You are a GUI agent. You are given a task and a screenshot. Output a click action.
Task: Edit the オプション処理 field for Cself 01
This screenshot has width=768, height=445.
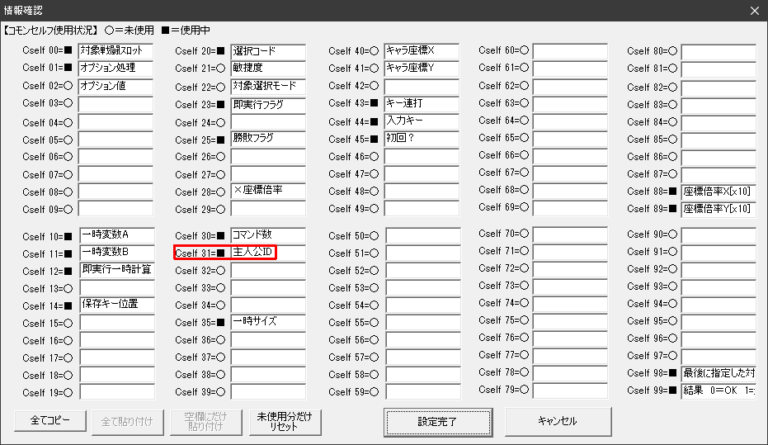click(115, 68)
